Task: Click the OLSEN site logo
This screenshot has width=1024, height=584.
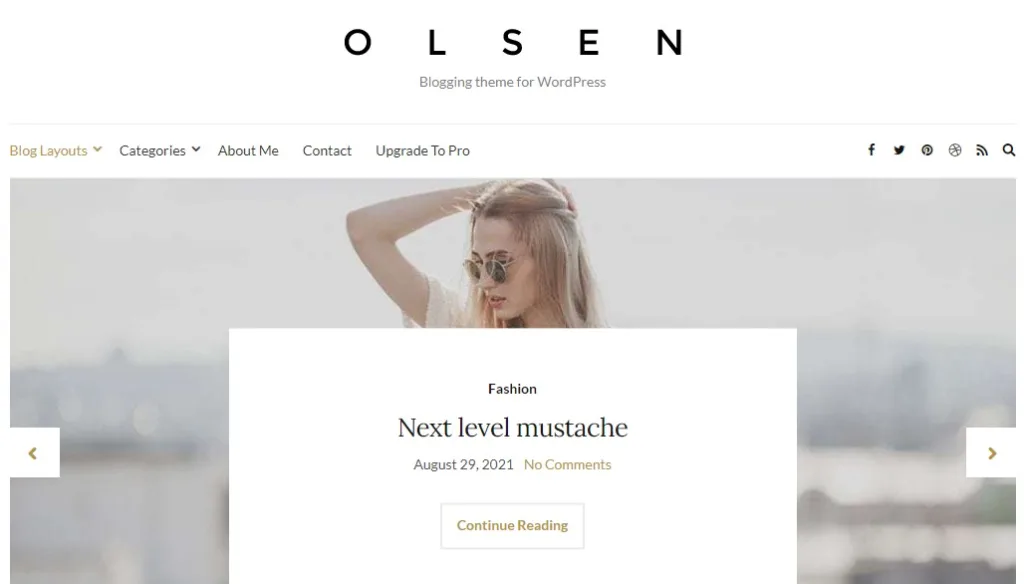Action: click(513, 42)
